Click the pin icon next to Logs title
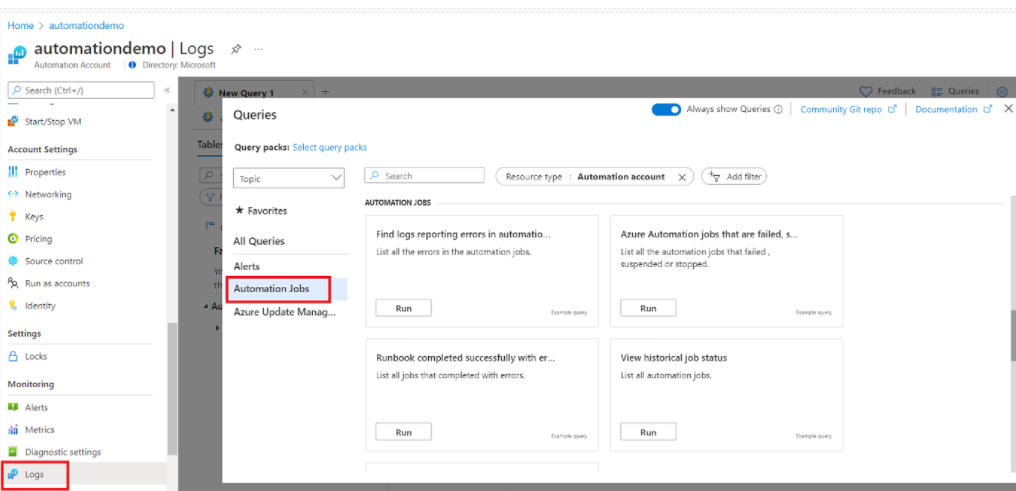1016x491 pixels. click(x=236, y=49)
